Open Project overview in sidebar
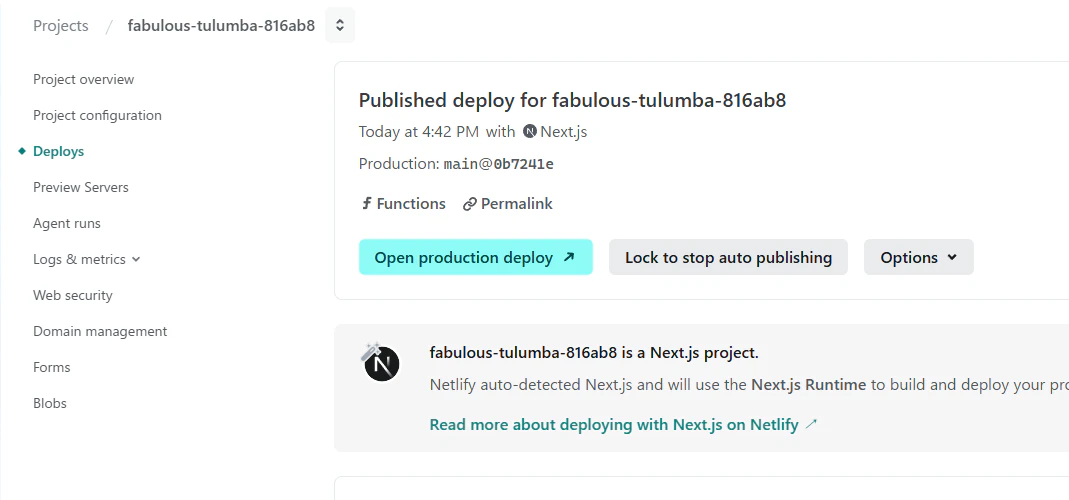 [84, 79]
